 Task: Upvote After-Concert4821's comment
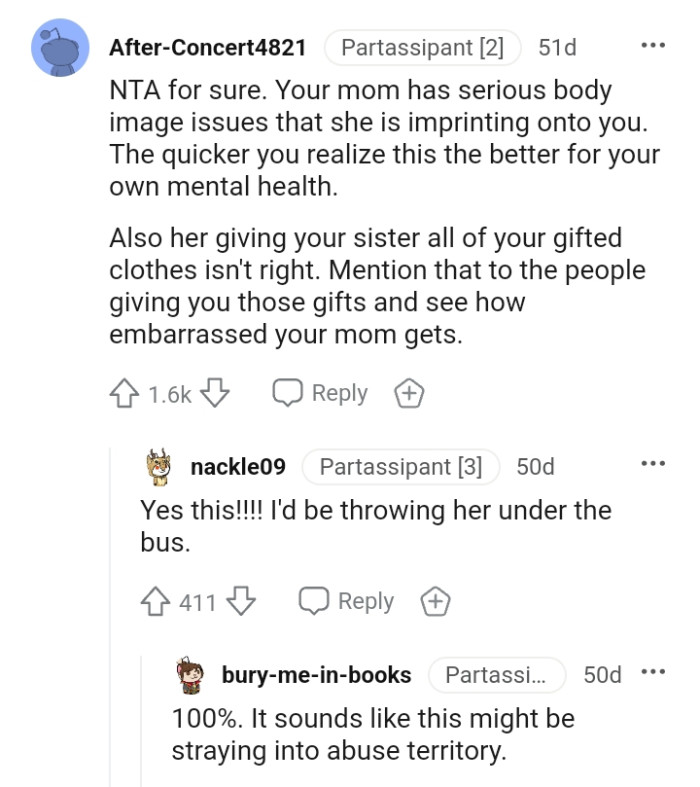point(125,394)
